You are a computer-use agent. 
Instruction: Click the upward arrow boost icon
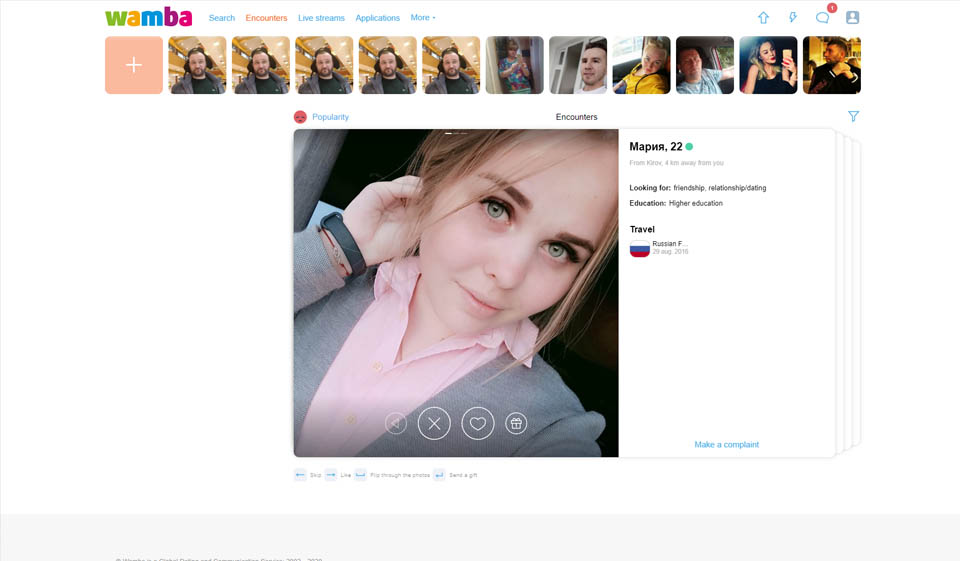763,18
